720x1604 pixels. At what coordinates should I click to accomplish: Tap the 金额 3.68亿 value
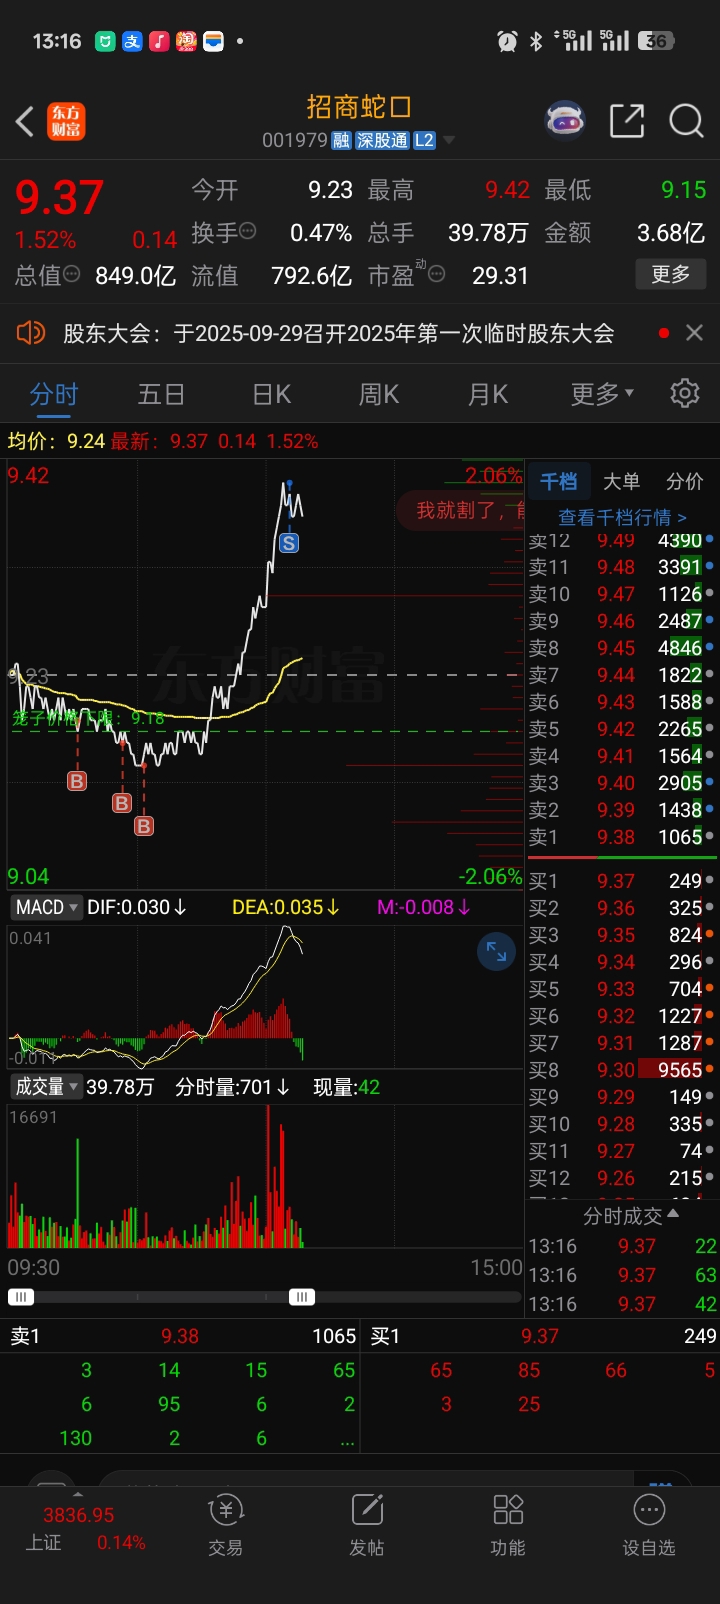point(671,233)
